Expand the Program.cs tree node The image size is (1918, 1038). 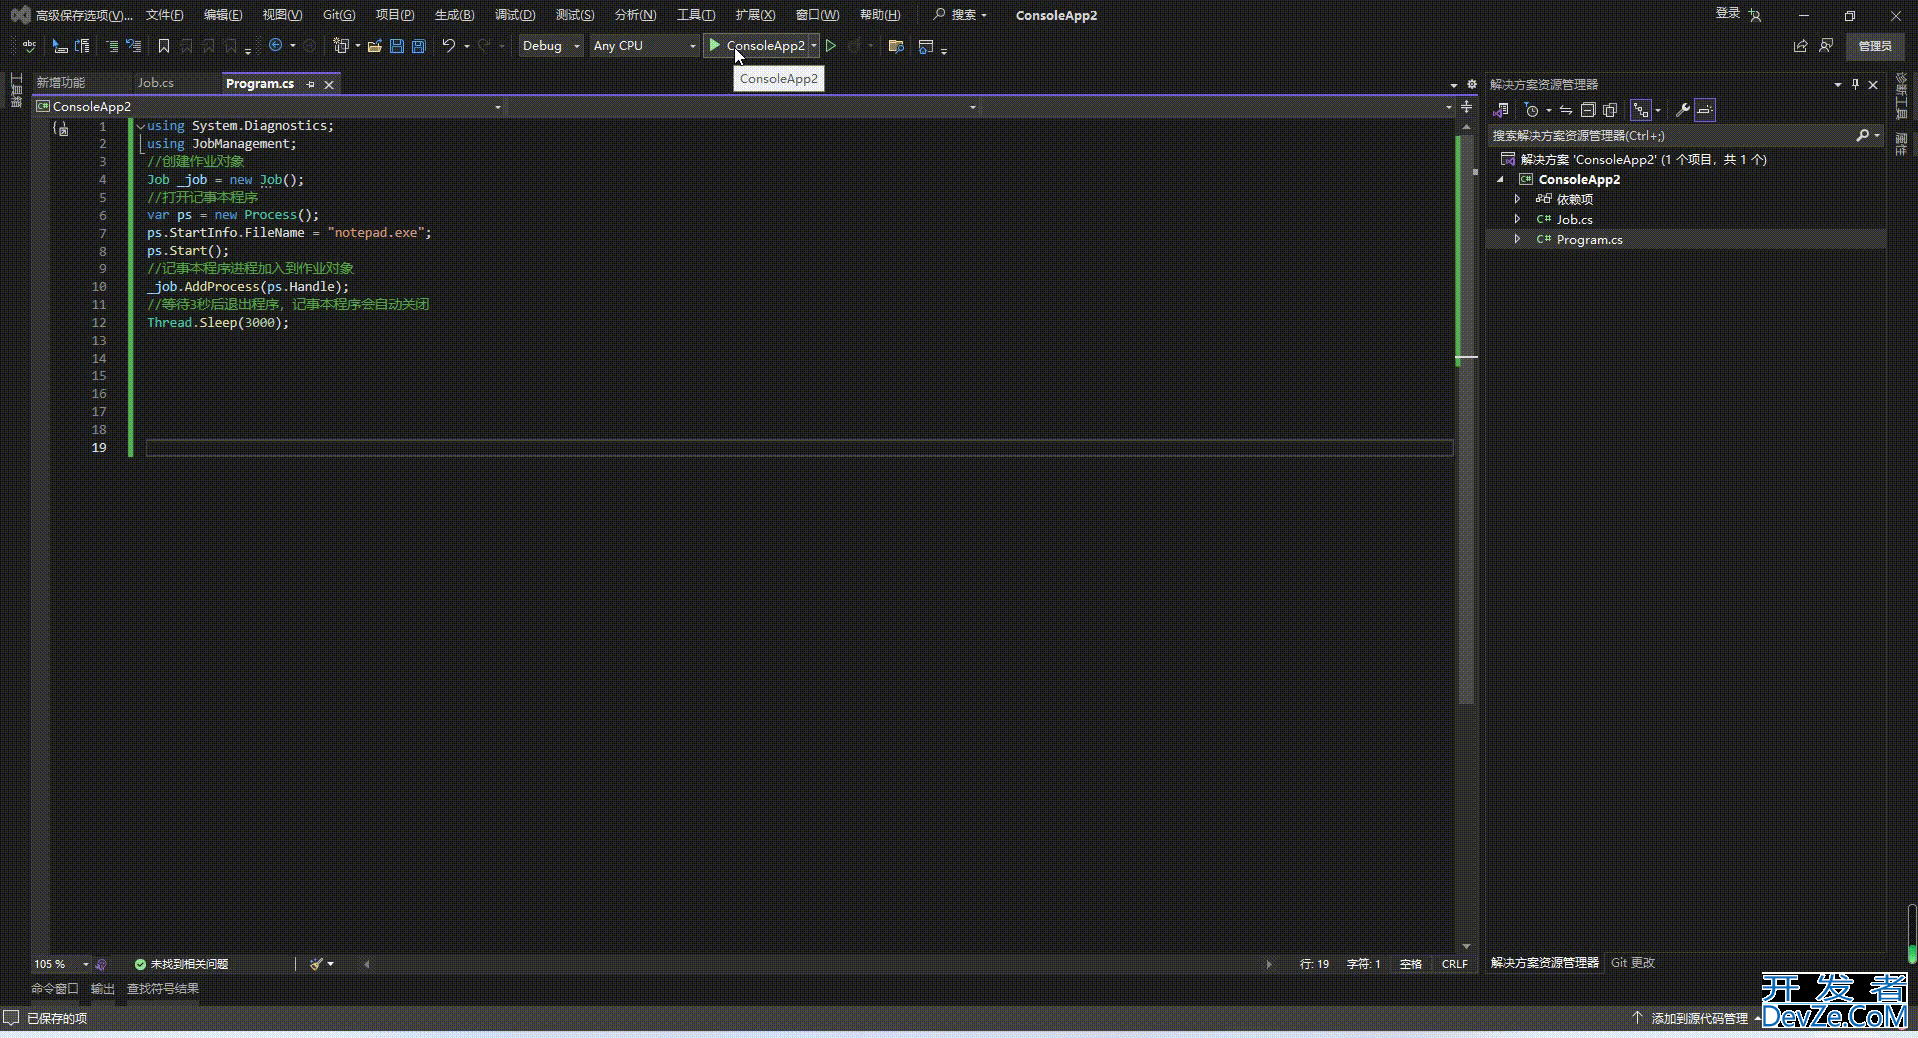point(1517,239)
